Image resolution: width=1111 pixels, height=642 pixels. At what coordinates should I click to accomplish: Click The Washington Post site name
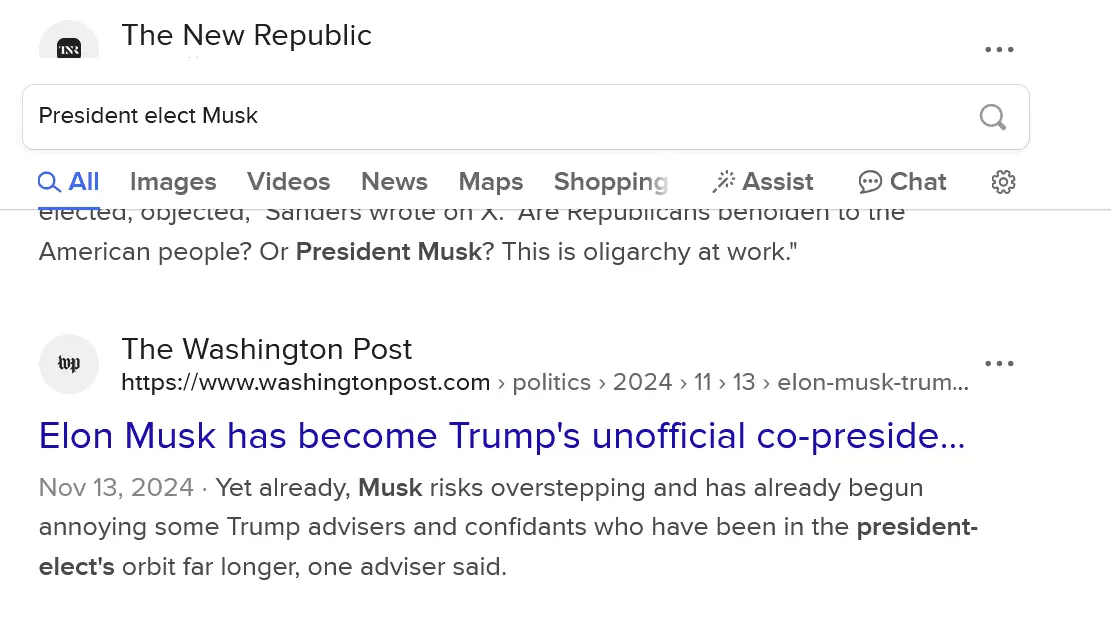click(266, 349)
